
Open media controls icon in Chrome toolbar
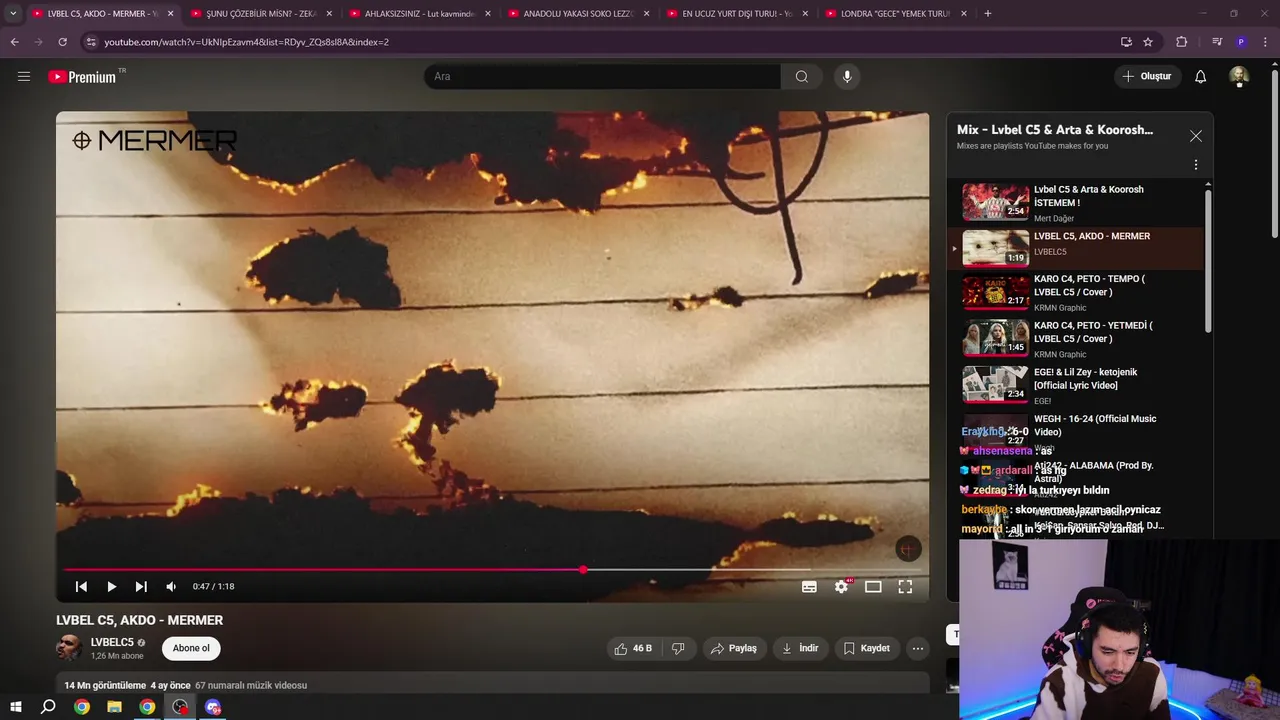tap(1217, 42)
